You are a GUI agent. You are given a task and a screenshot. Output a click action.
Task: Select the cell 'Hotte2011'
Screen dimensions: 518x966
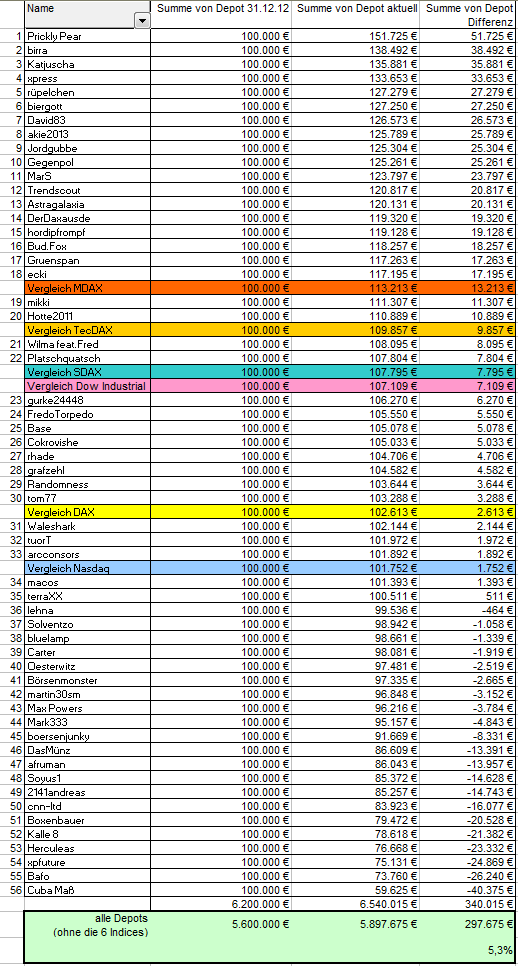click(x=87, y=316)
